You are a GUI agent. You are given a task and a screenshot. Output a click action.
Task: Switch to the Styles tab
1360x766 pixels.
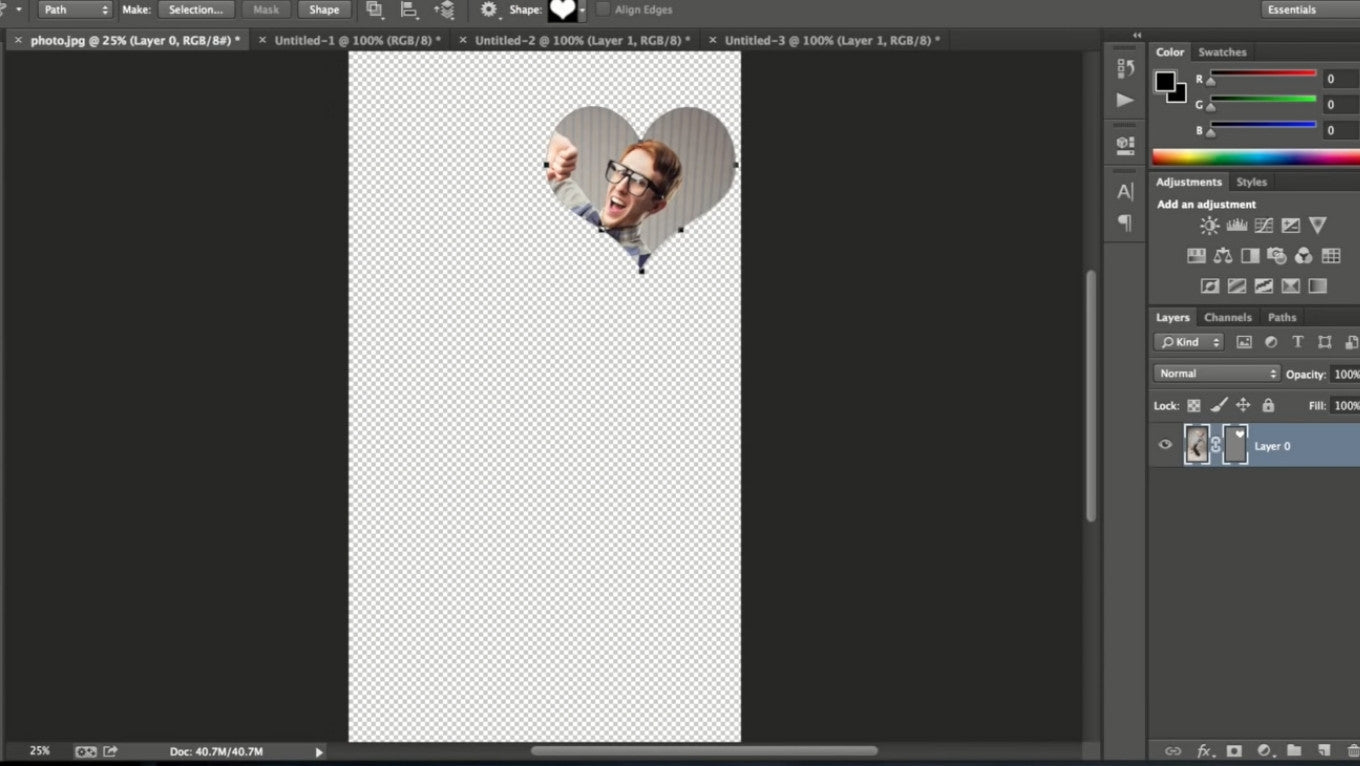tap(1251, 182)
